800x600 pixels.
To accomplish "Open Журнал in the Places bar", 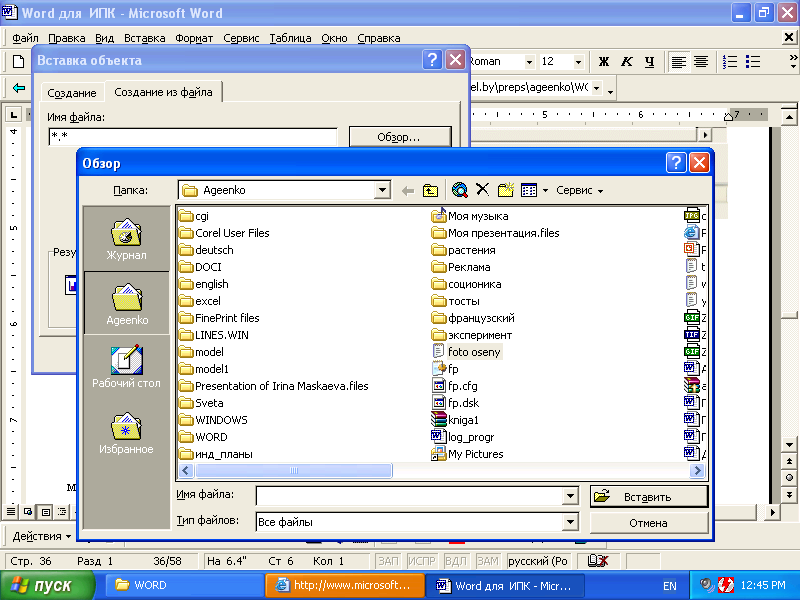I will pyautogui.click(x=127, y=239).
